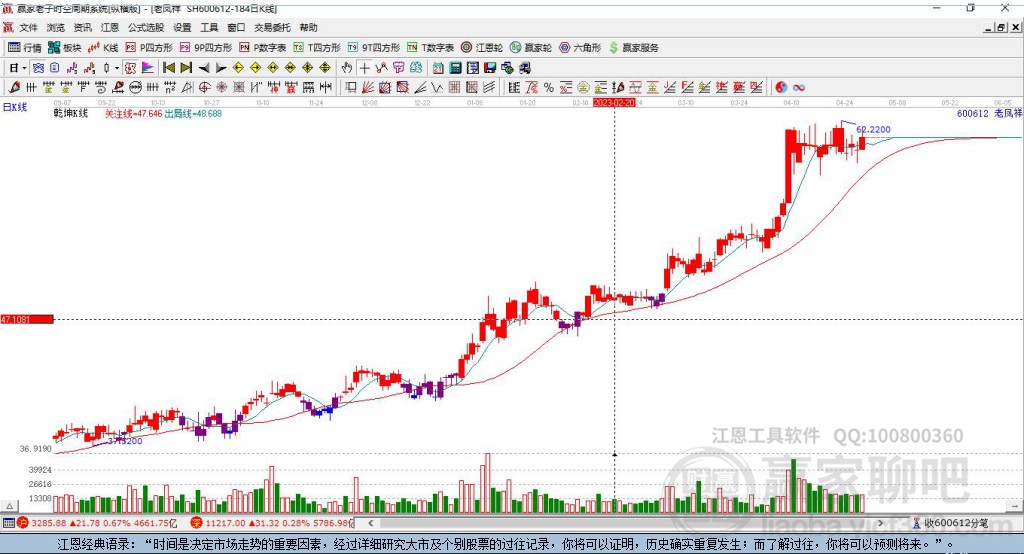Click the 沪 Shanghai index 3285.88 status

[97, 523]
